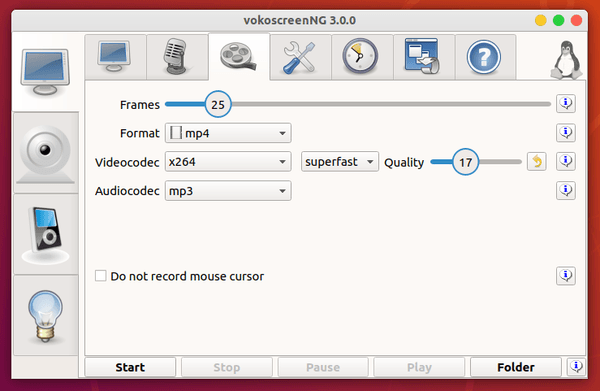Show info for Videocodec setting
This screenshot has height=391, width=600.
tap(566, 161)
